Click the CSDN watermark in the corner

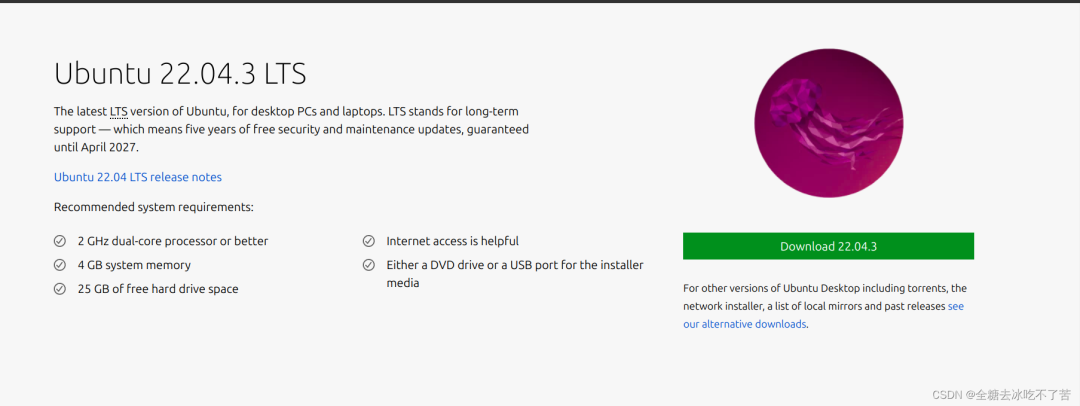(1002, 395)
